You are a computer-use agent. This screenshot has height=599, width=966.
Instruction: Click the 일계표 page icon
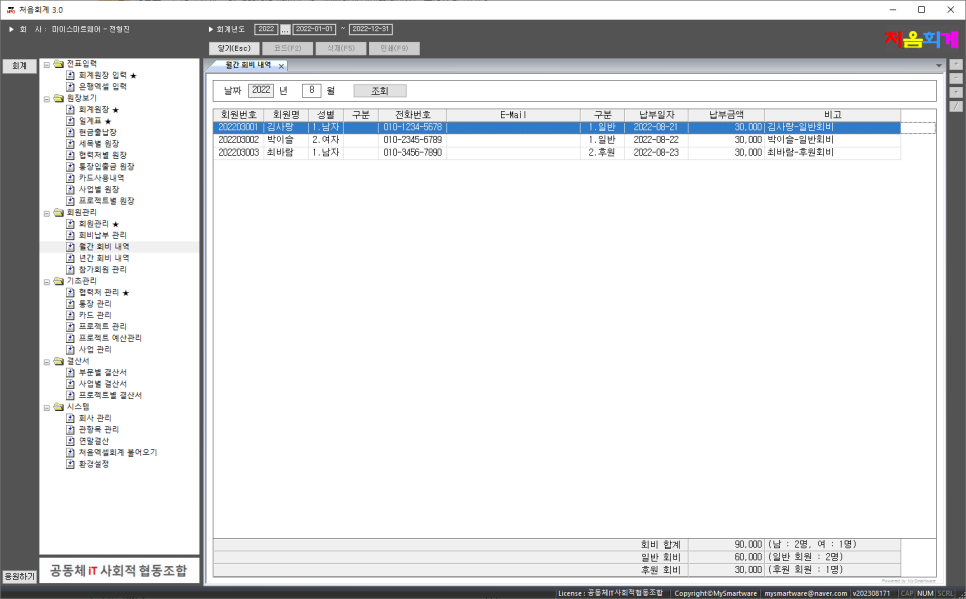(x=70, y=121)
